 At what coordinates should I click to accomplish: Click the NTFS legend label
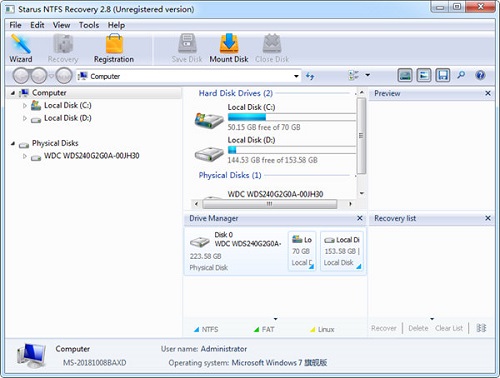click(210, 329)
